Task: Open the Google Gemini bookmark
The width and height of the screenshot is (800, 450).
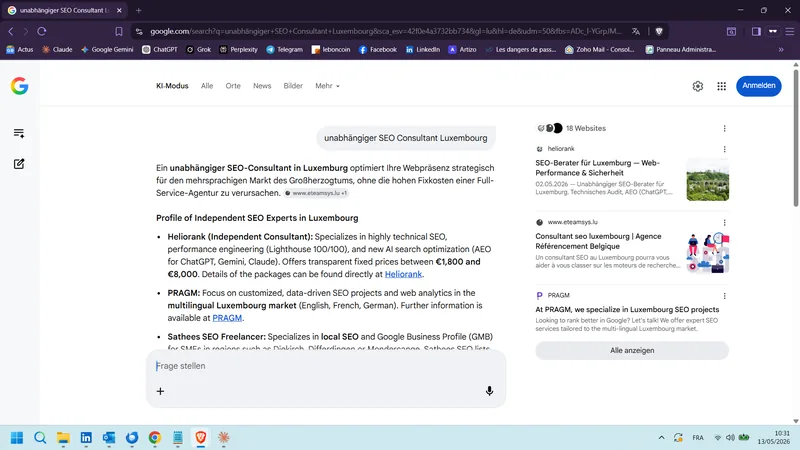Action: [x=107, y=49]
